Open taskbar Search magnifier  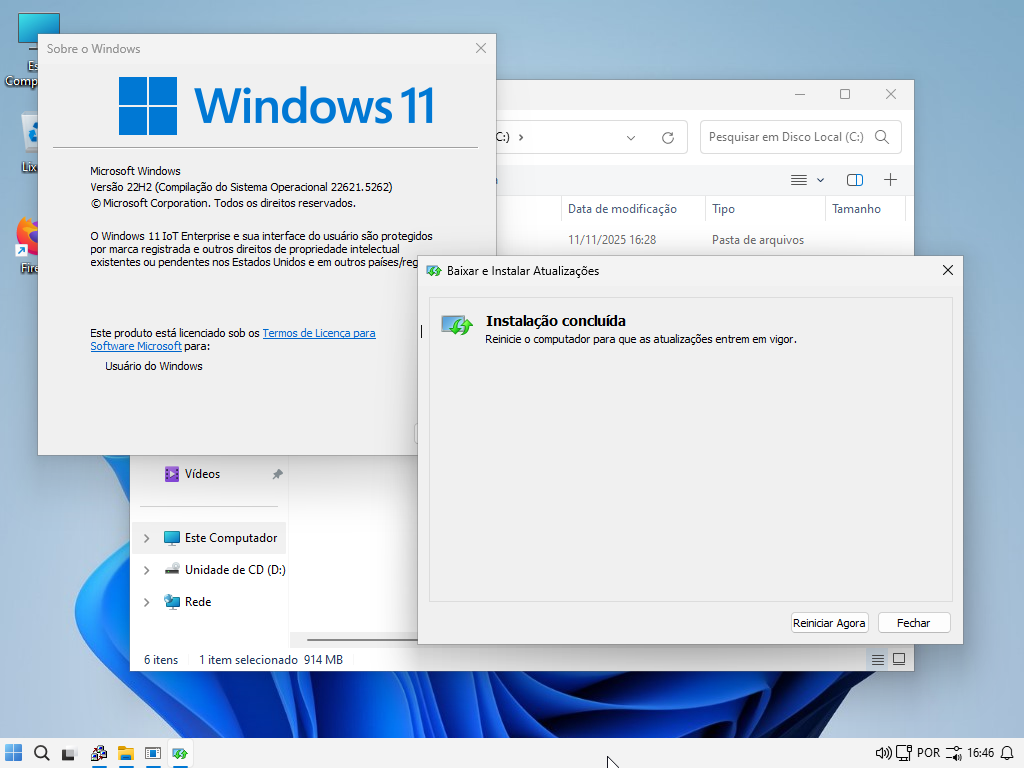click(42, 753)
